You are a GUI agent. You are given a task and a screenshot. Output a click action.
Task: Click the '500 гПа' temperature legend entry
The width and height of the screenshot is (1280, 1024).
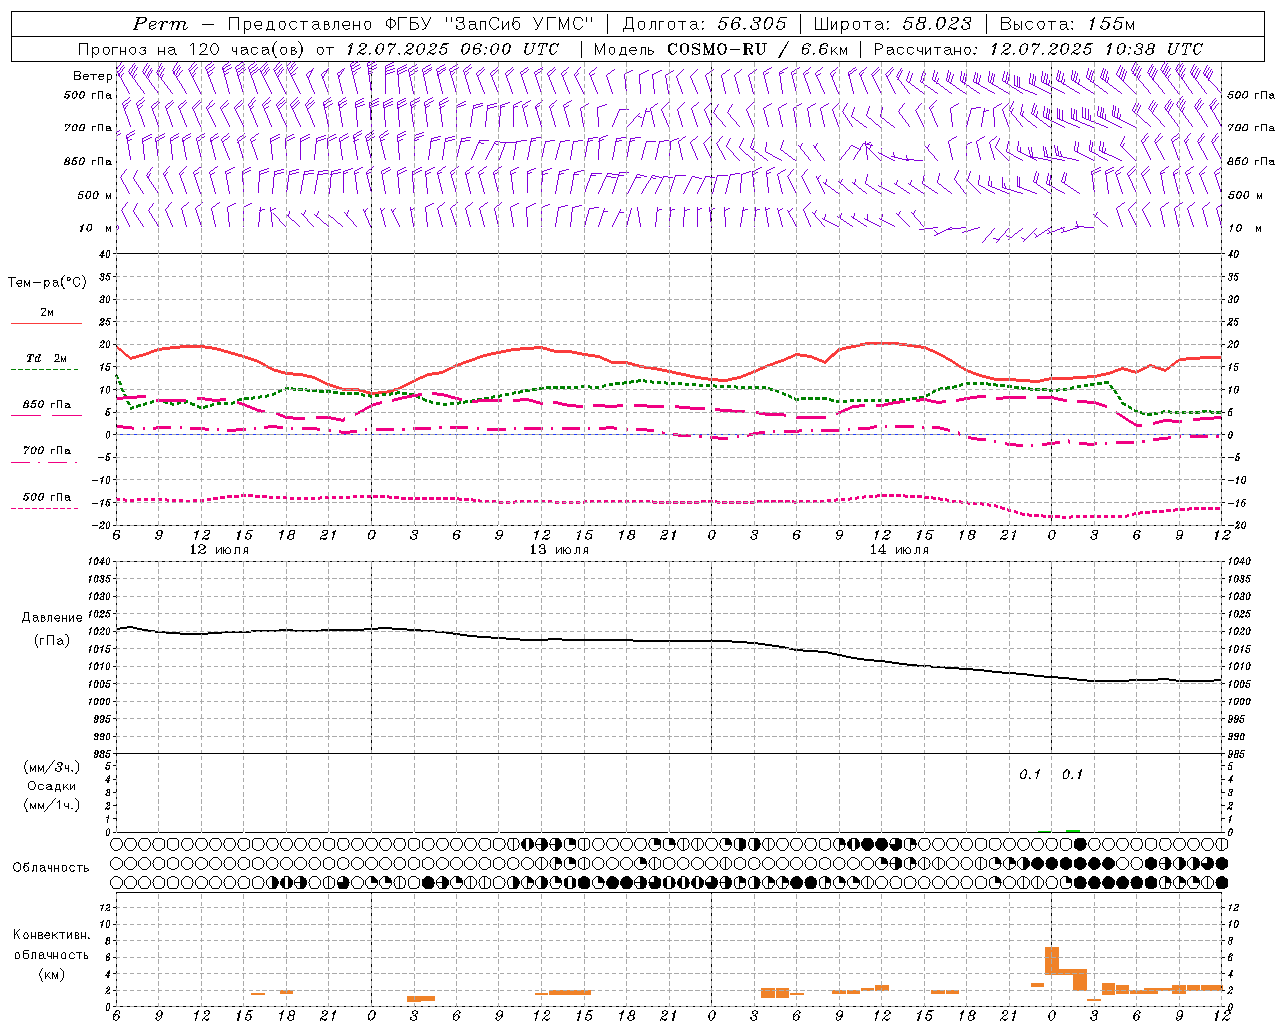pos(47,497)
